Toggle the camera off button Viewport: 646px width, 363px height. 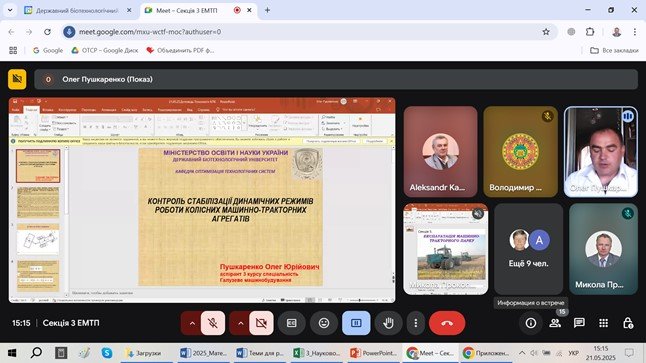click(x=261, y=323)
